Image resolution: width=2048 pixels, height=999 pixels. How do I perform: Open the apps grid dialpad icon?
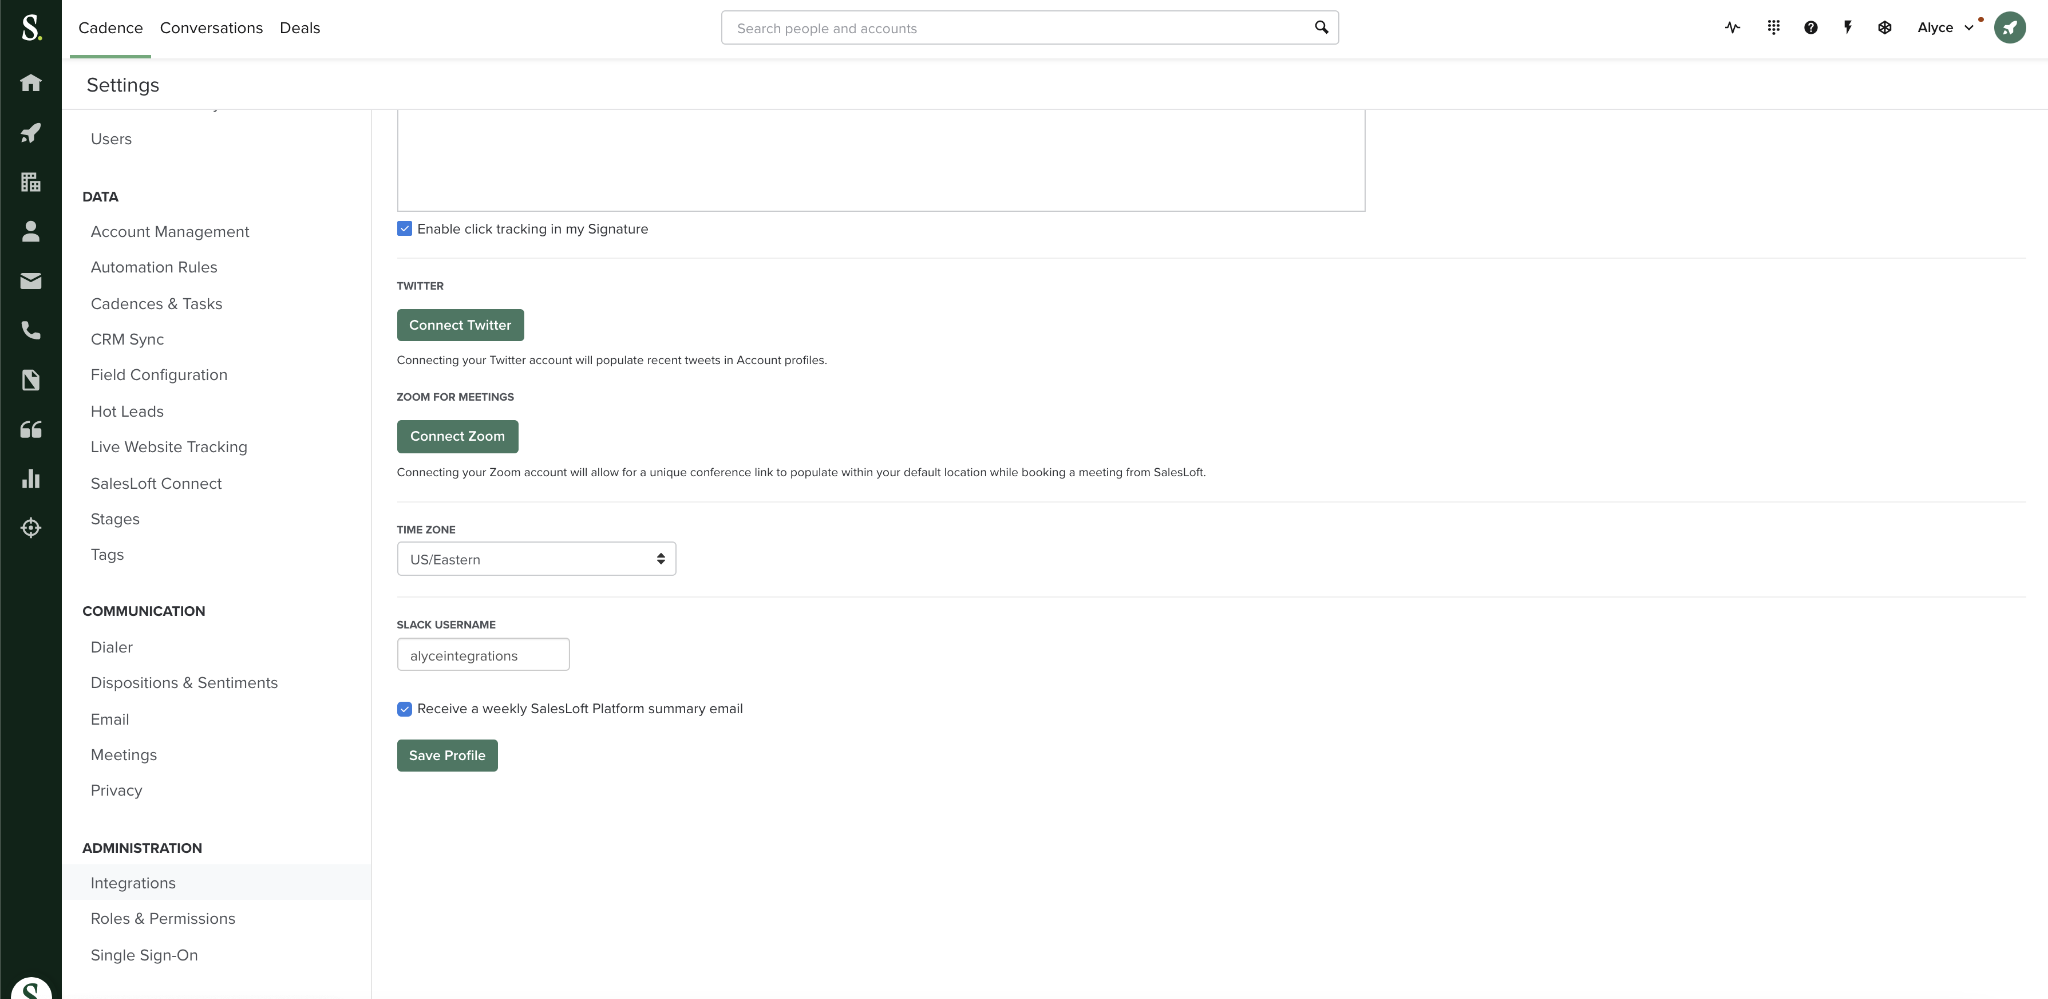point(1773,28)
